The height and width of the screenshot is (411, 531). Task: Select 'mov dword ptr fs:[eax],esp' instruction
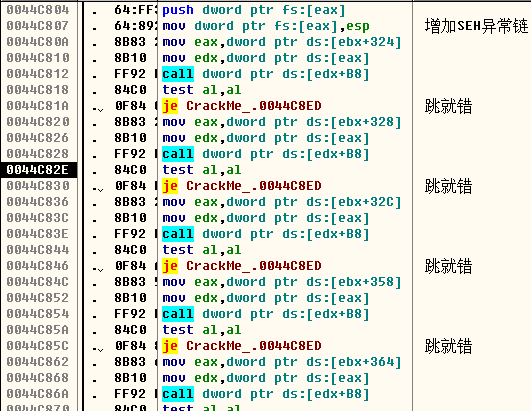(266, 26)
